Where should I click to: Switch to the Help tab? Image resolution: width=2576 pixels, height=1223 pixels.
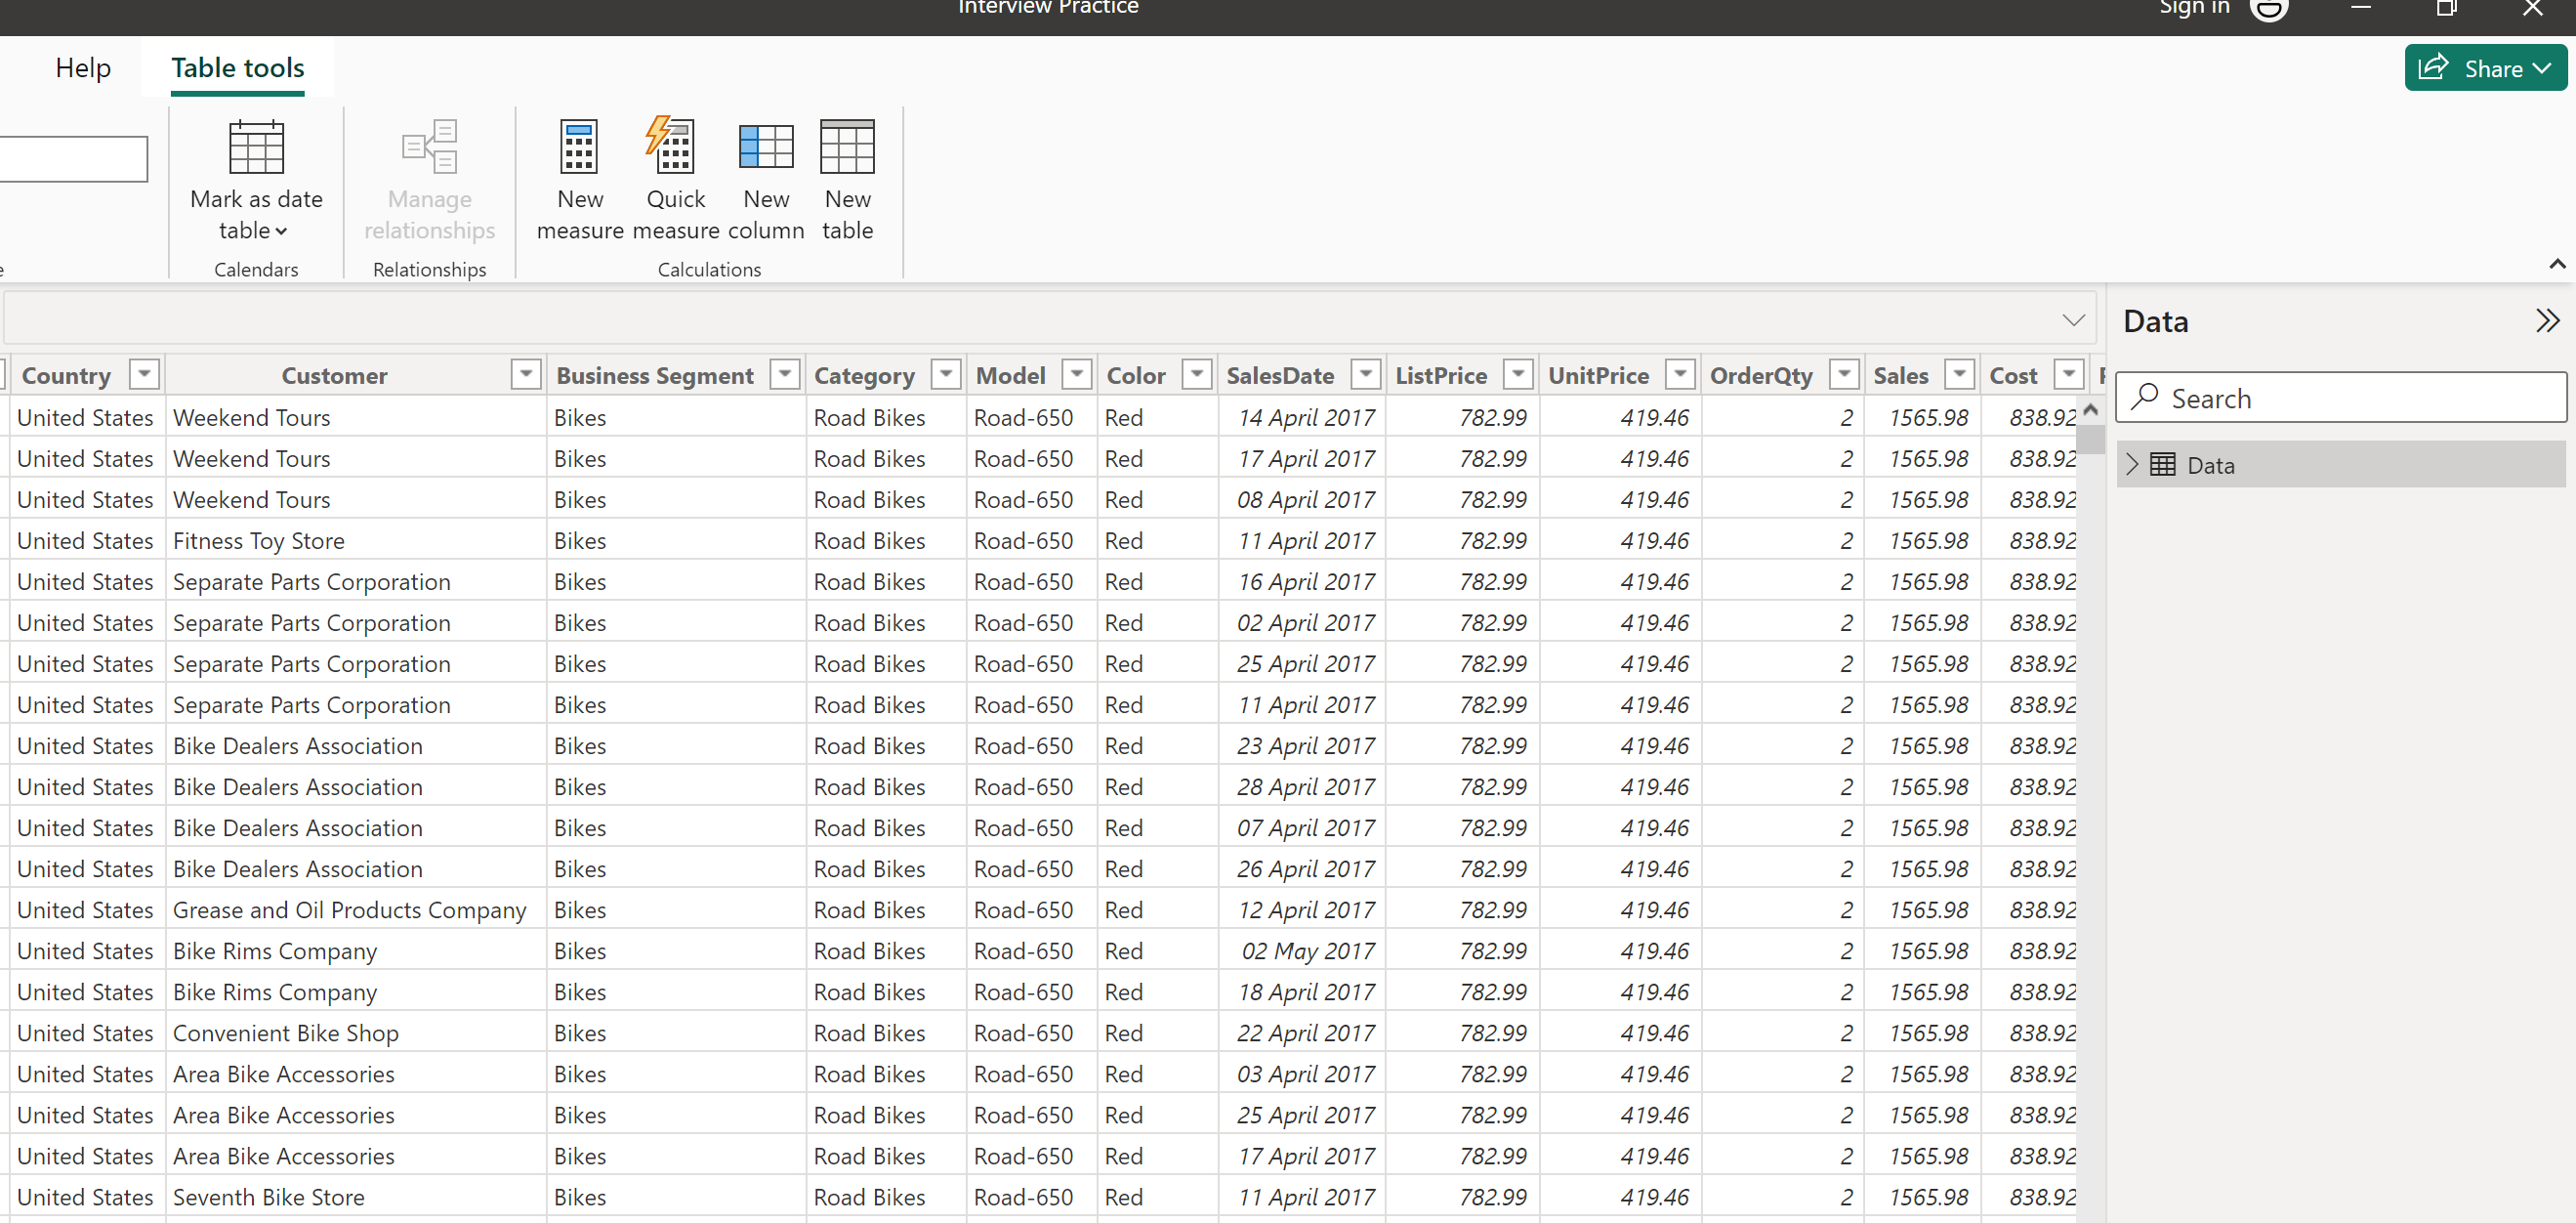83,68
